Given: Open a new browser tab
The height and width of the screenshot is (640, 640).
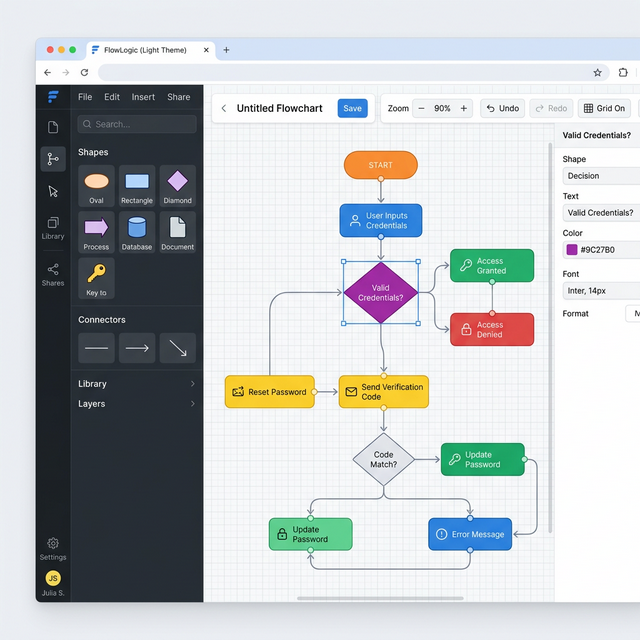Looking at the screenshot, I should 226,50.
